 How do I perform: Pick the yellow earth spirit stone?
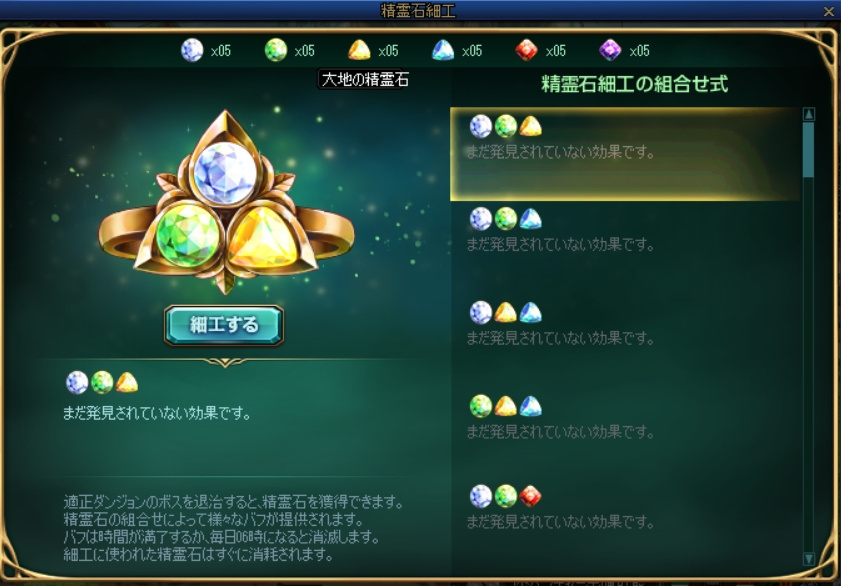[x=359, y=50]
